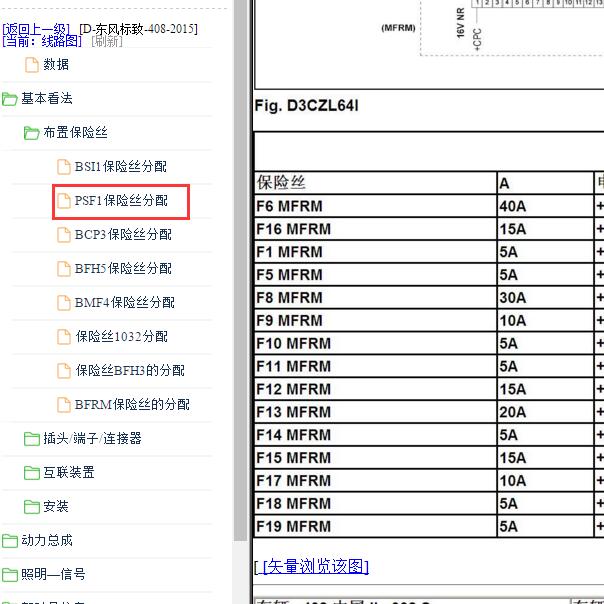Click the F15 MFRM table cell
Screen dimensions: 604x604
point(376,457)
